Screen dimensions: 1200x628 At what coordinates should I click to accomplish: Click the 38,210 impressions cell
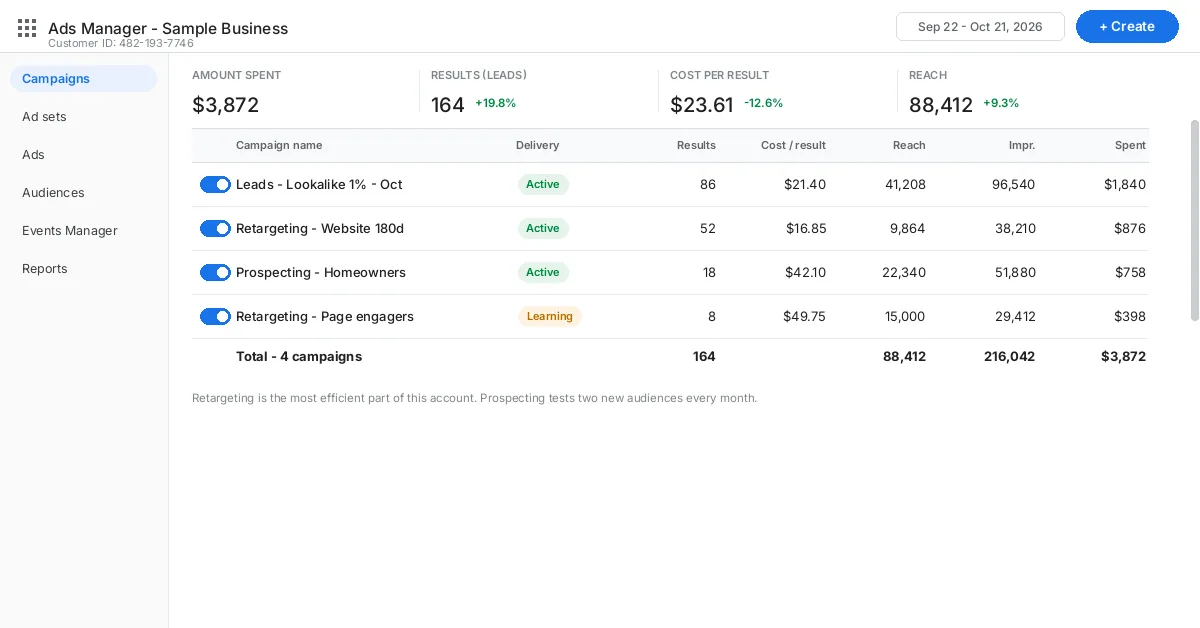point(1015,229)
